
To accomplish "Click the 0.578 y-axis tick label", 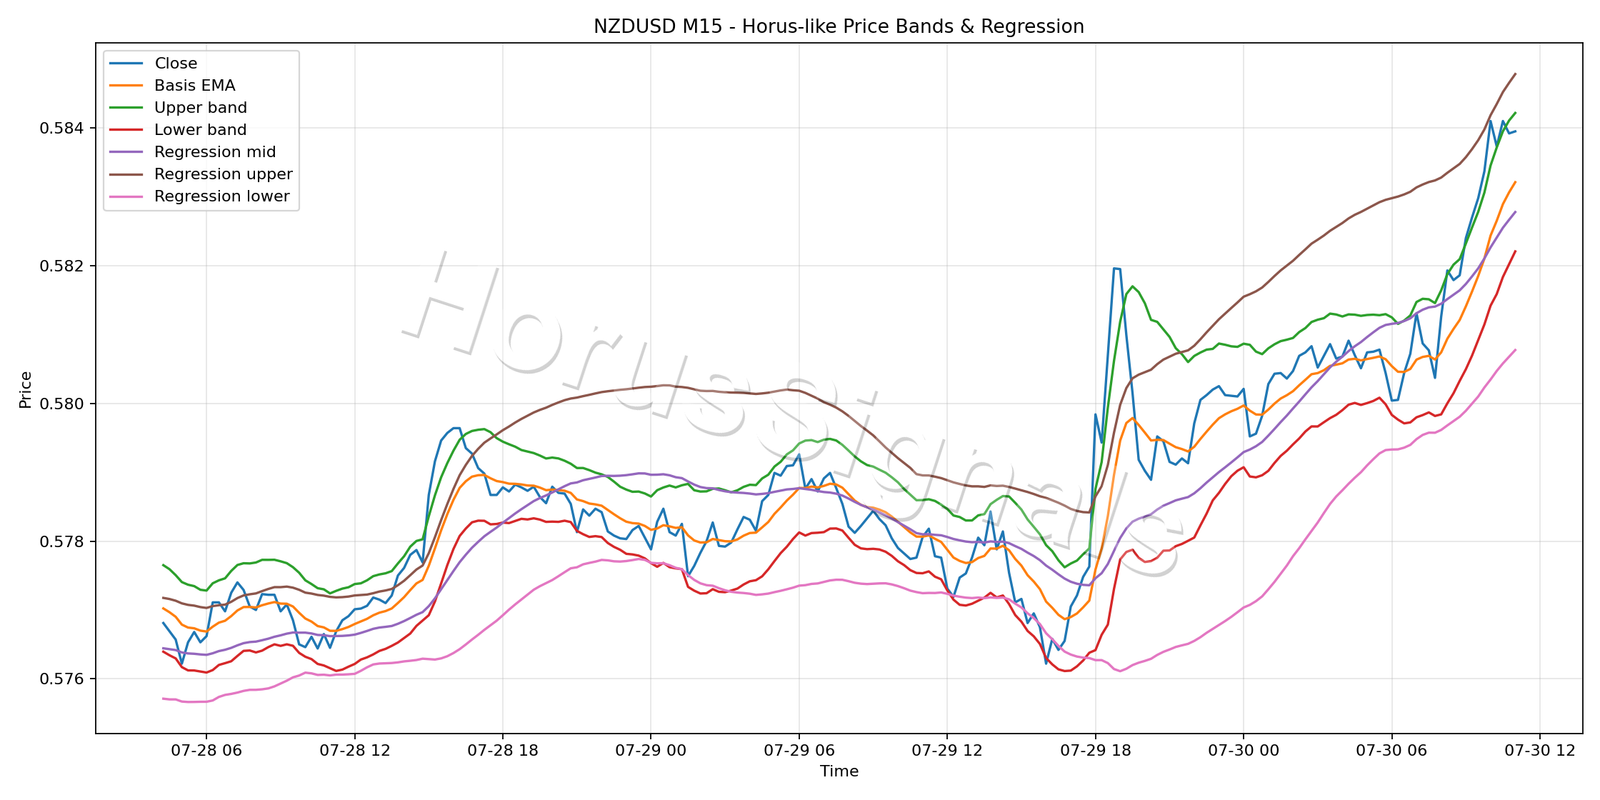I will (x=62, y=542).
